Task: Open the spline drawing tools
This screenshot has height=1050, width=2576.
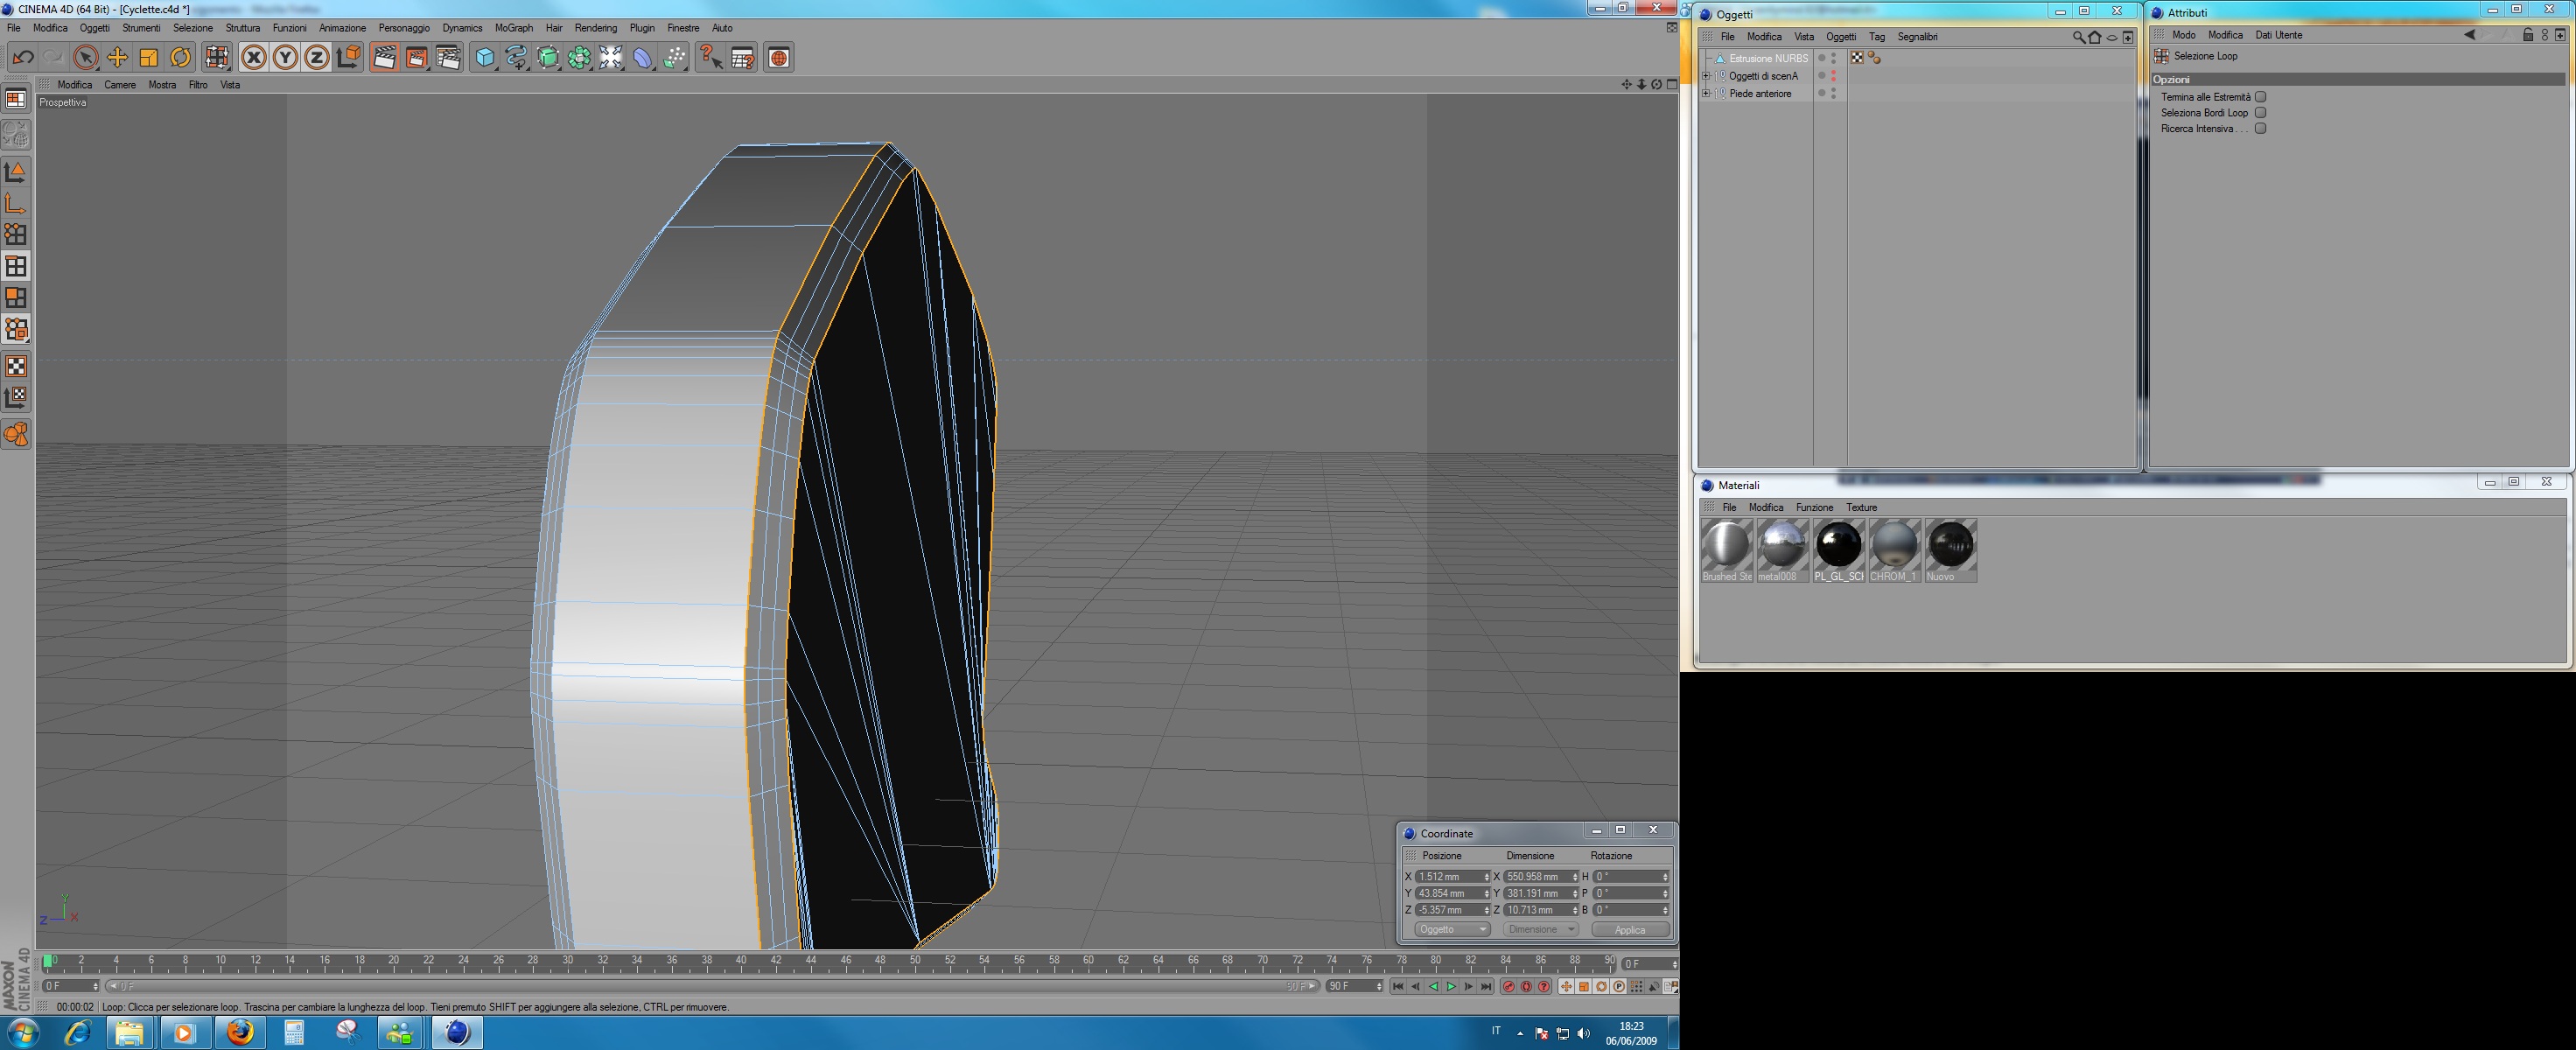Action: [x=516, y=58]
